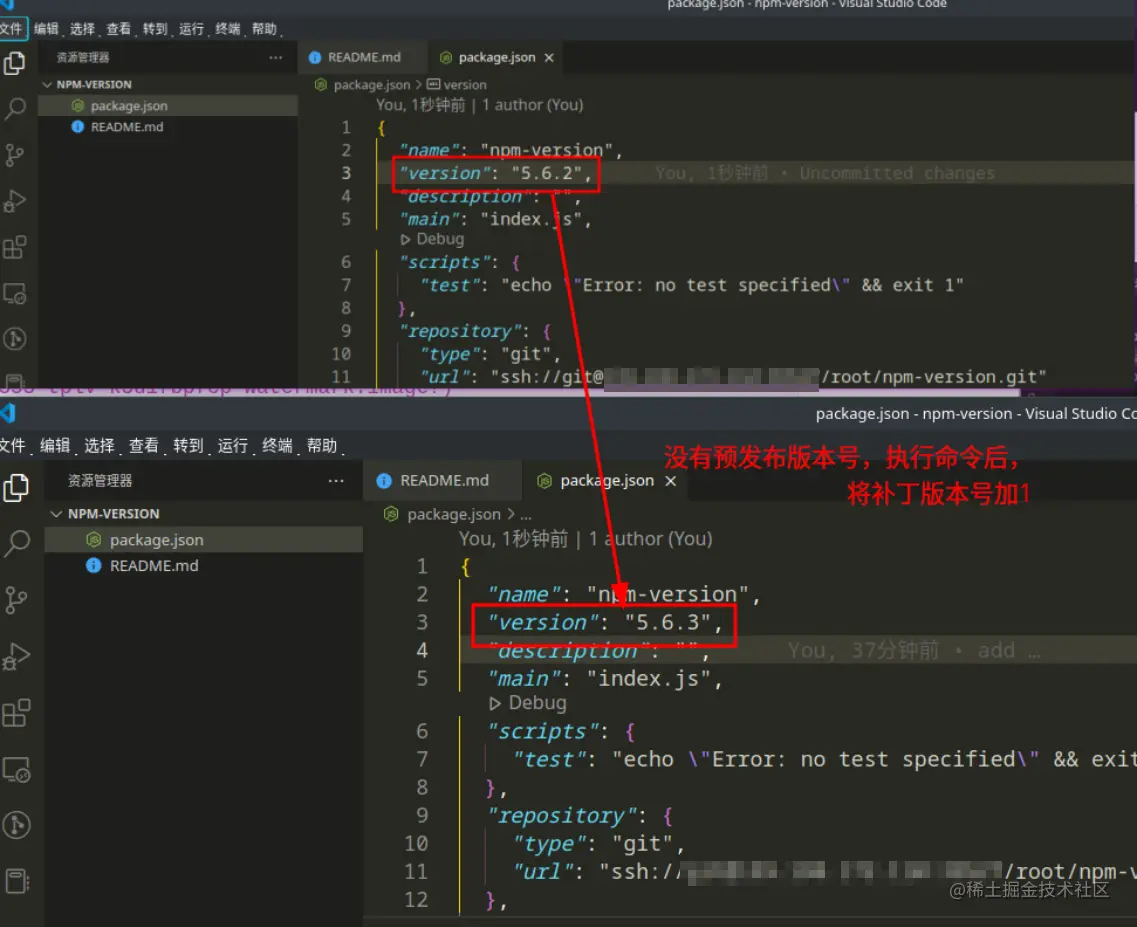
Task: Open Run and Debug icon in upper window
Action: point(15,201)
